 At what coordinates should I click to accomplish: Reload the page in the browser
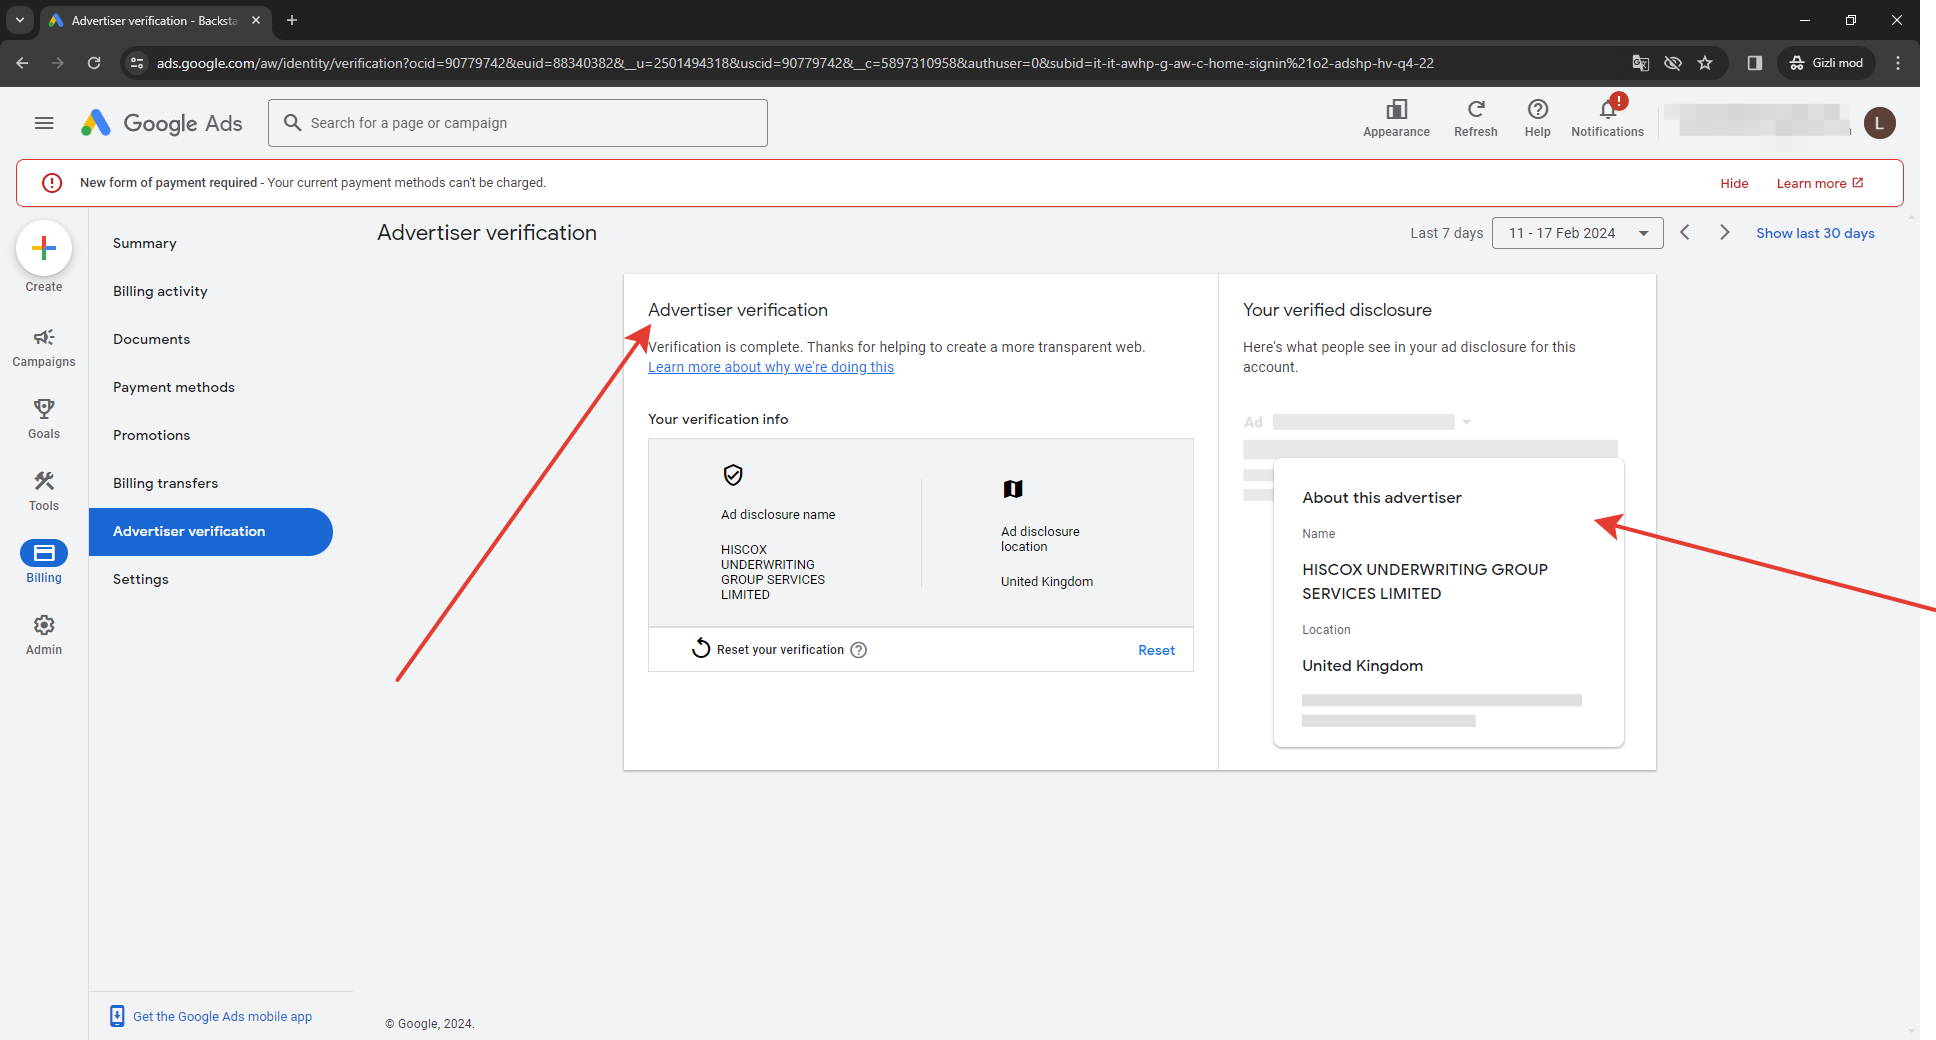point(94,63)
